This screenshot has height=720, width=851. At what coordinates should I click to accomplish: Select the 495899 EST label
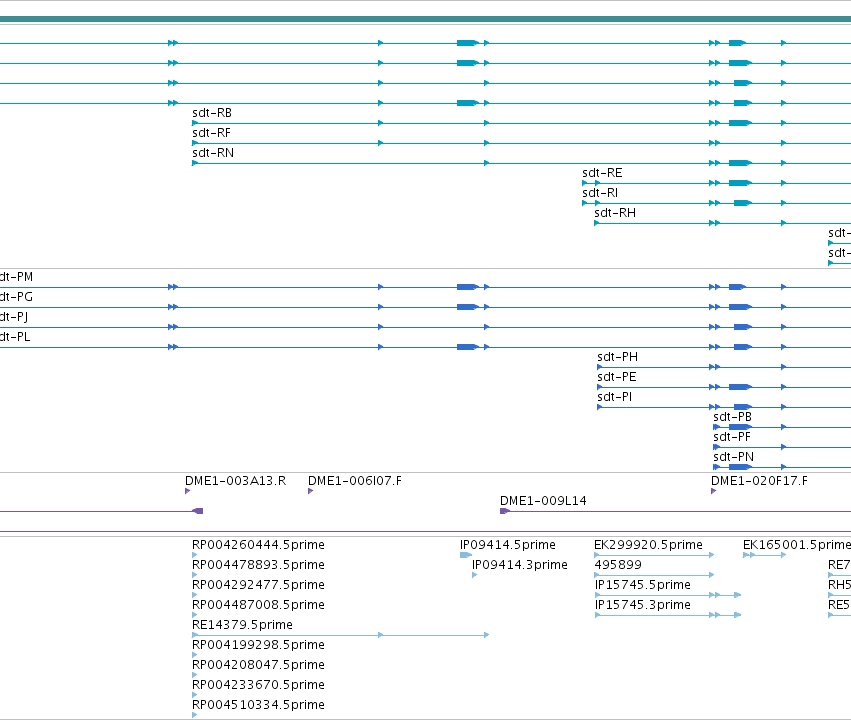[618, 565]
